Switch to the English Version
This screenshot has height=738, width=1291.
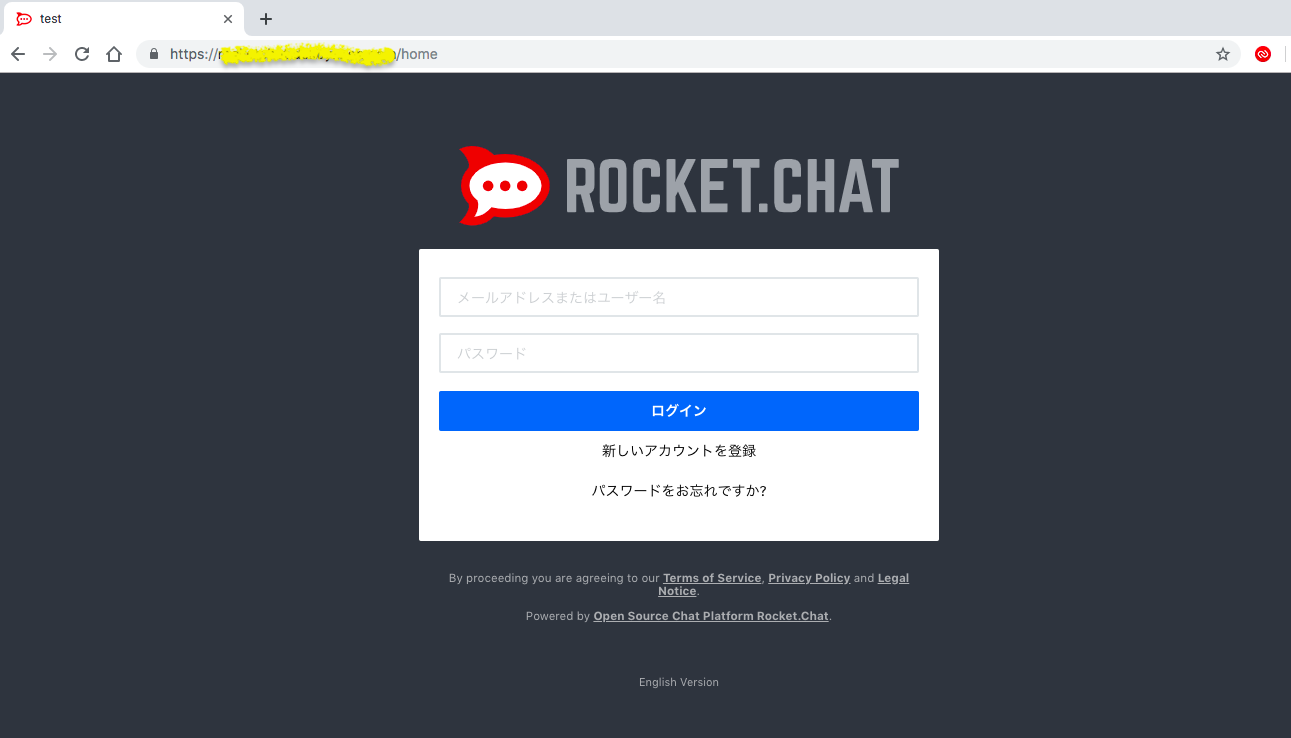coord(678,681)
